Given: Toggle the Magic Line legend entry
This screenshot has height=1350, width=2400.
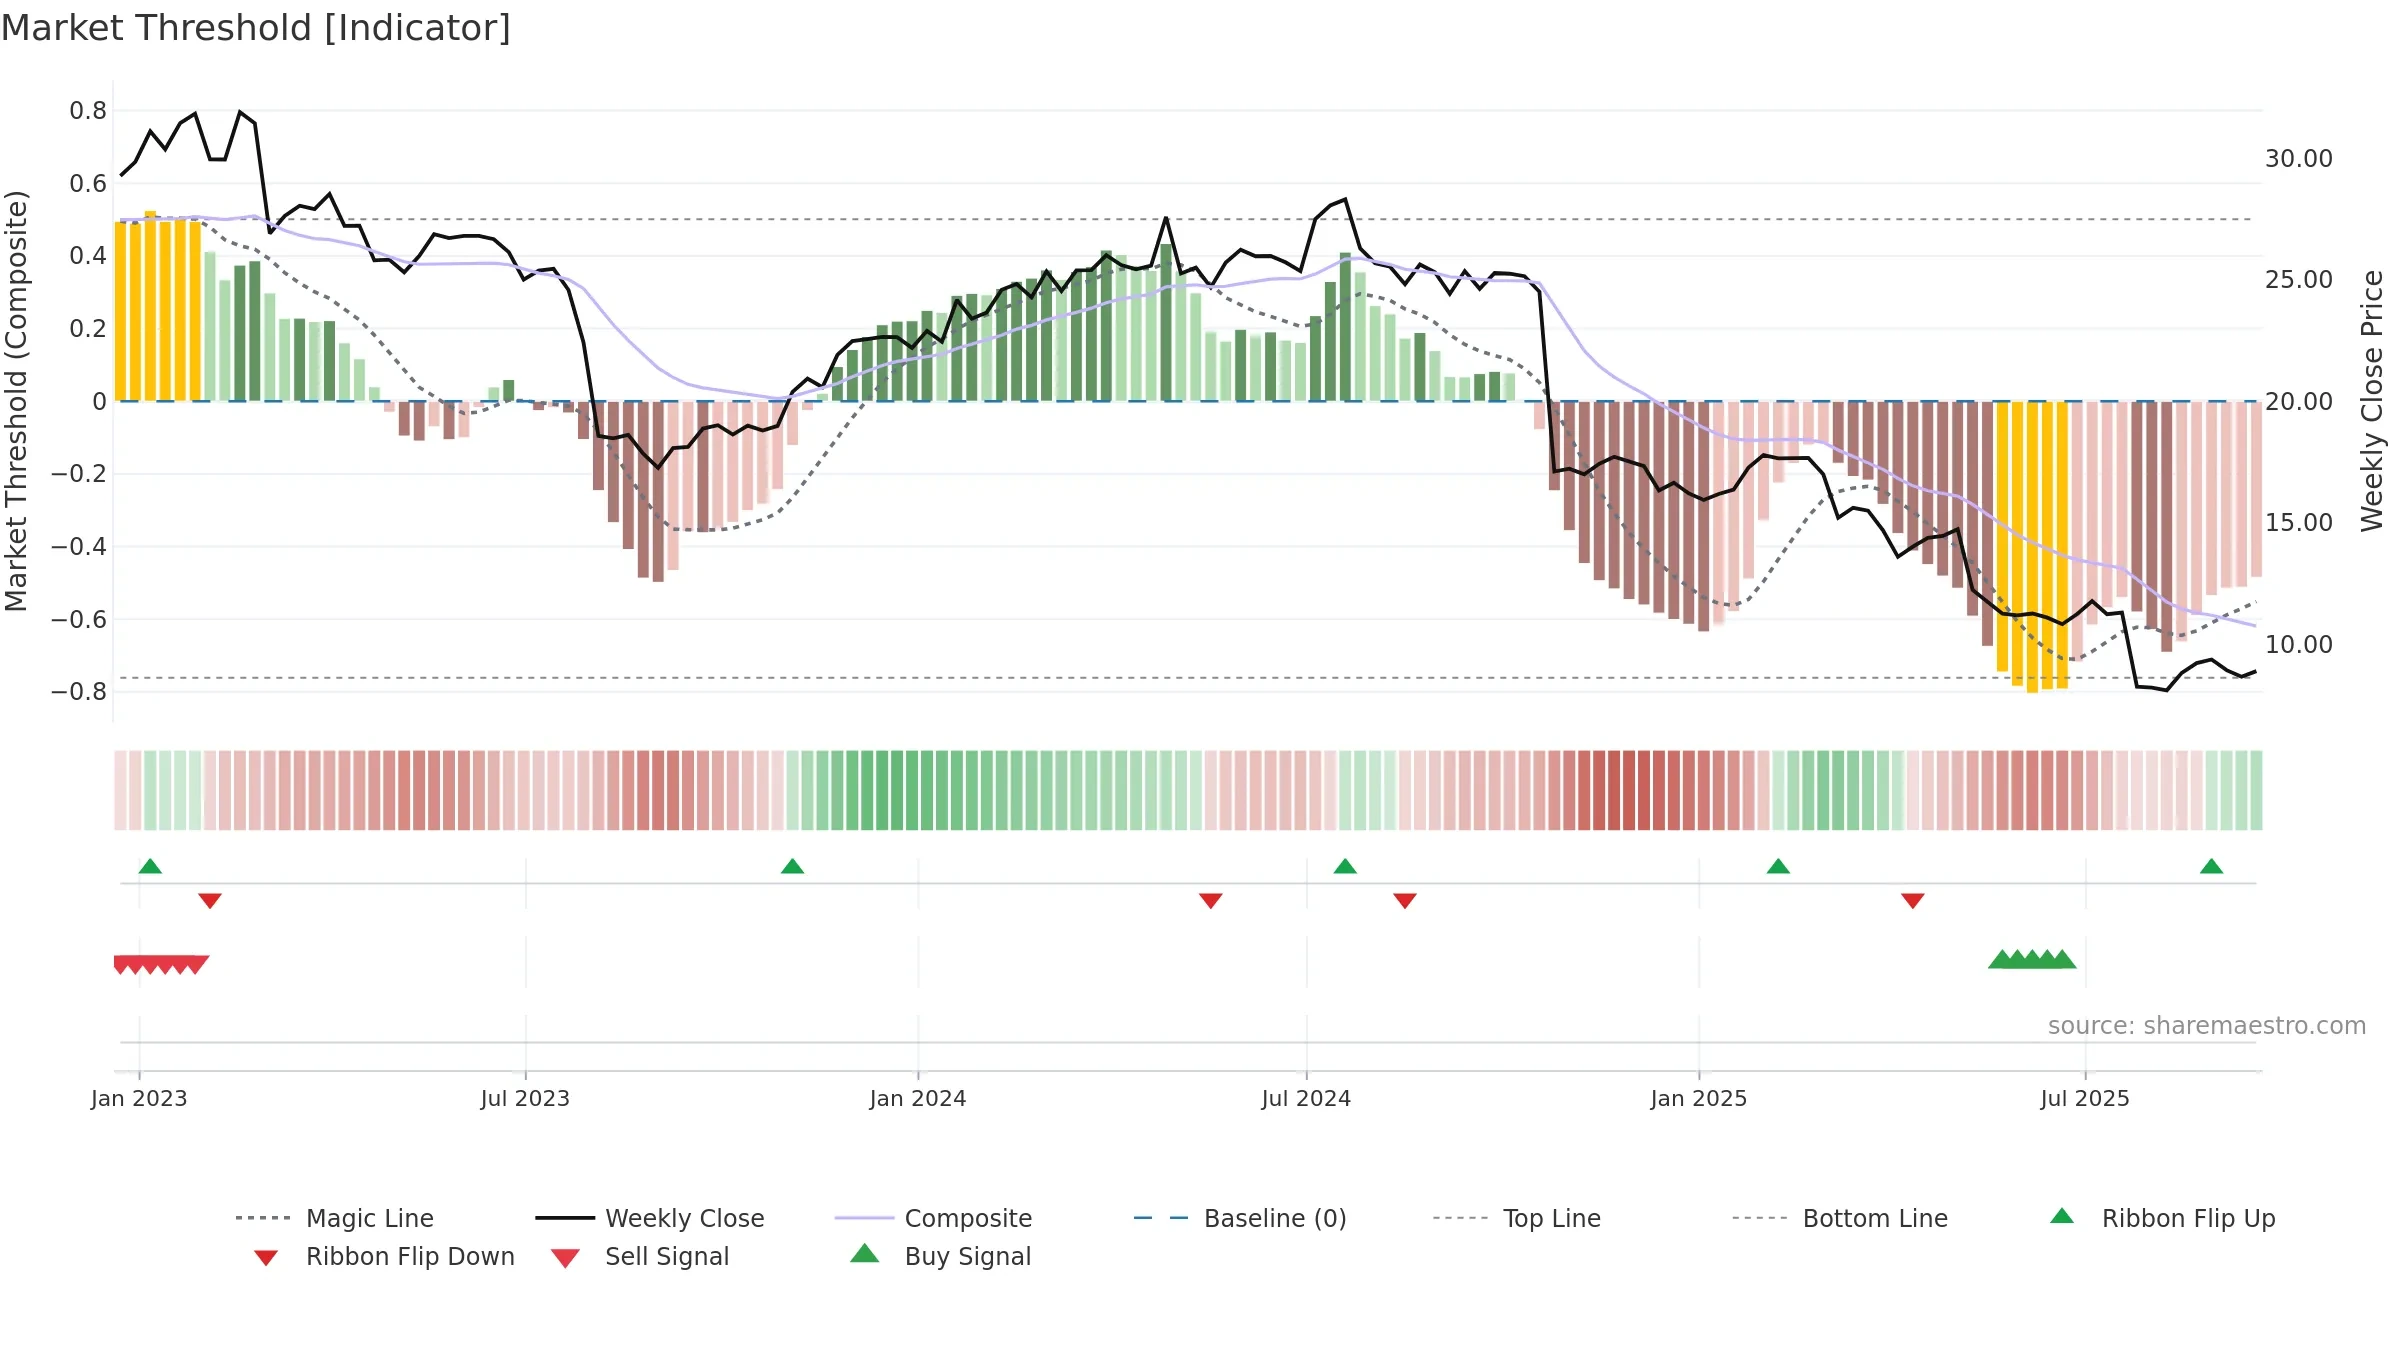Looking at the screenshot, I should [x=335, y=1218].
